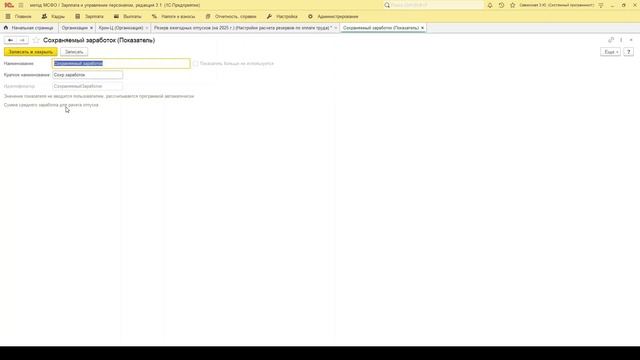This screenshot has width=640, height=360.
Task: Open Выплаты section
Action: (x=127, y=16)
